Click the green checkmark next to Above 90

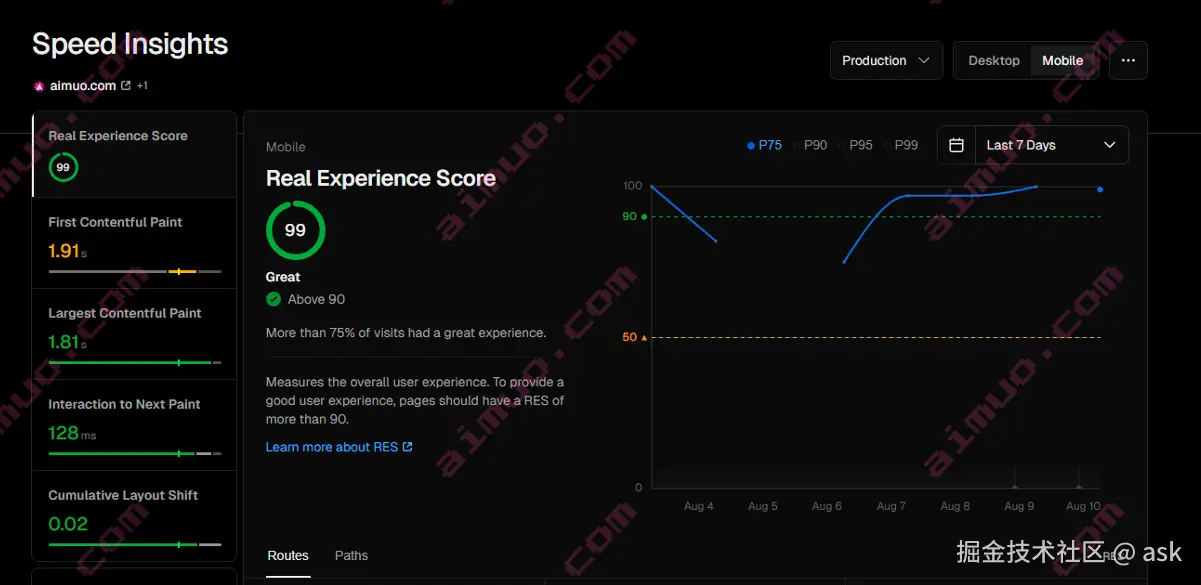tap(272, 299)
